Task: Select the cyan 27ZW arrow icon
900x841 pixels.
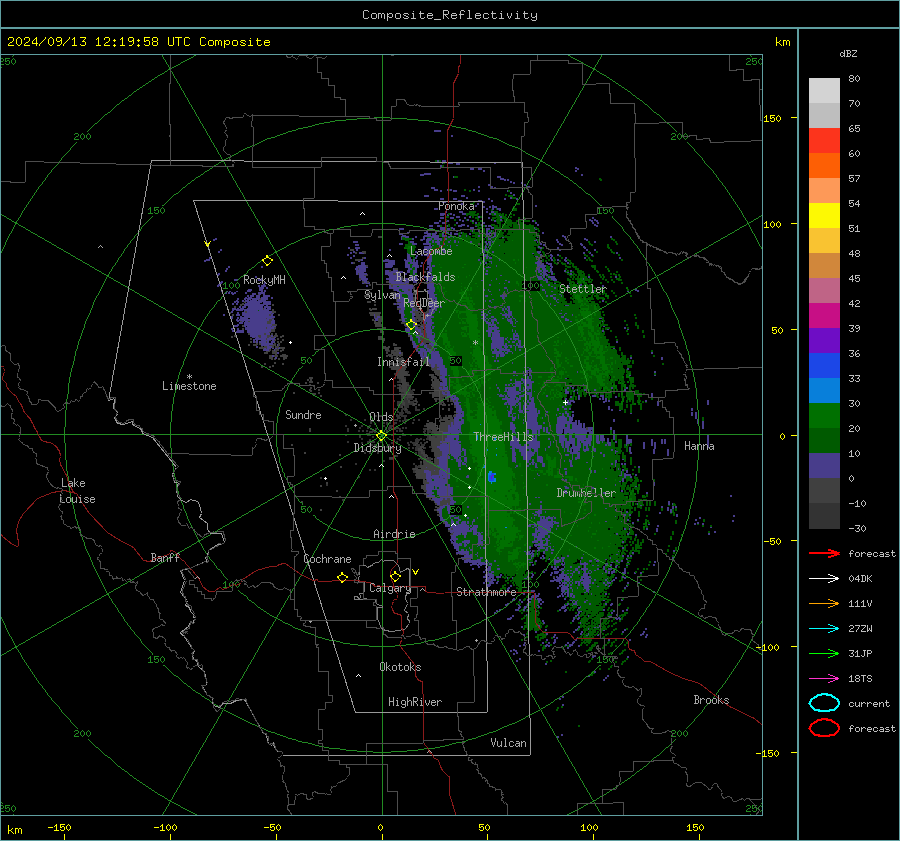Action: tap(824, 629)
